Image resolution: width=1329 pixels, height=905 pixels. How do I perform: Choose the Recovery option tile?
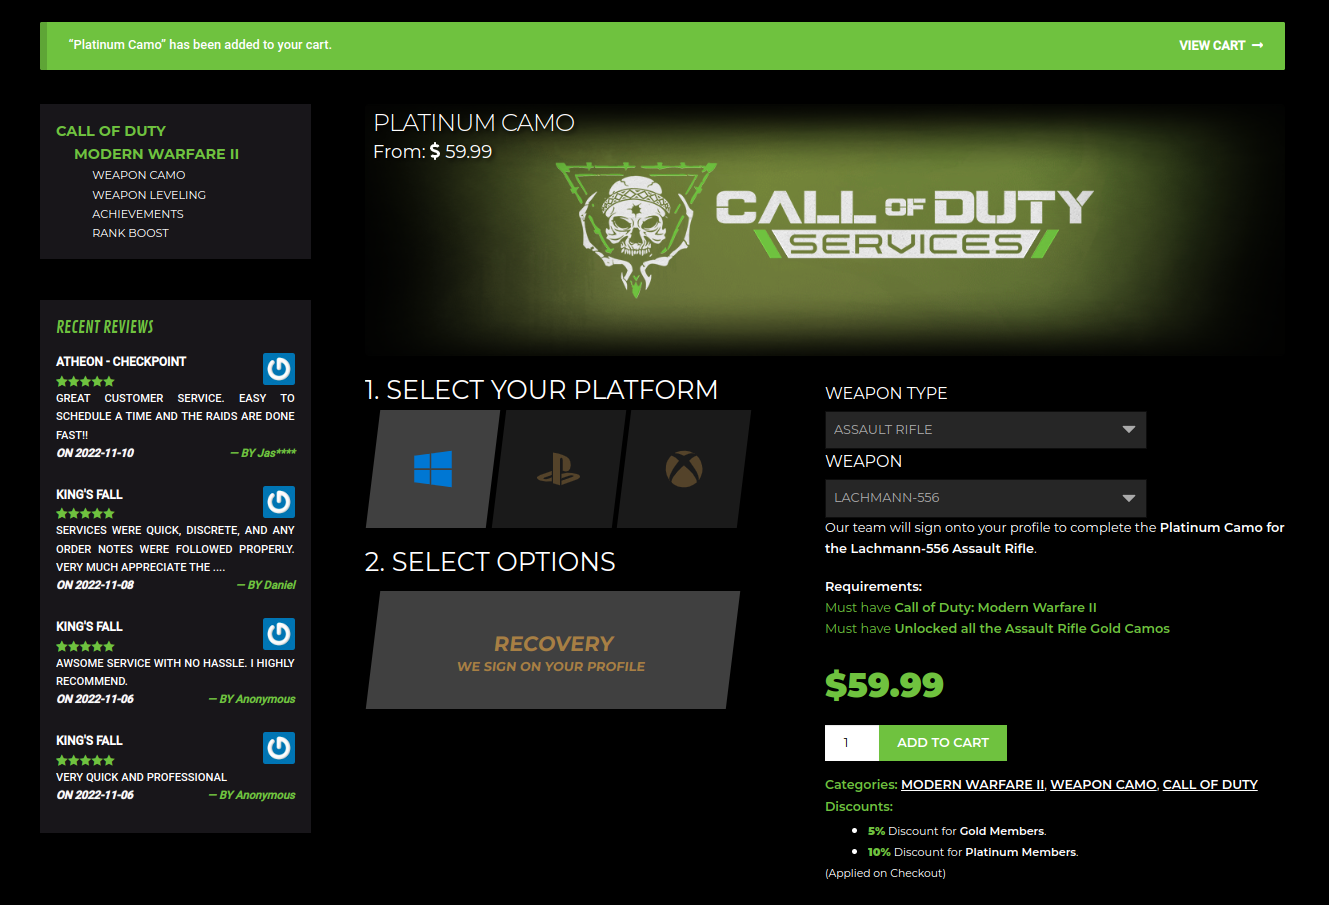point(553,650)
